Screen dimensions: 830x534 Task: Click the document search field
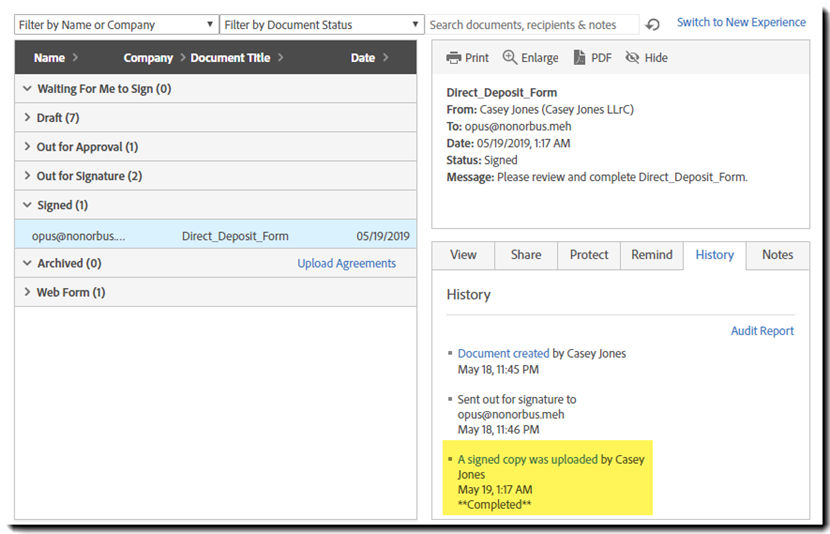tap(533, 25)
